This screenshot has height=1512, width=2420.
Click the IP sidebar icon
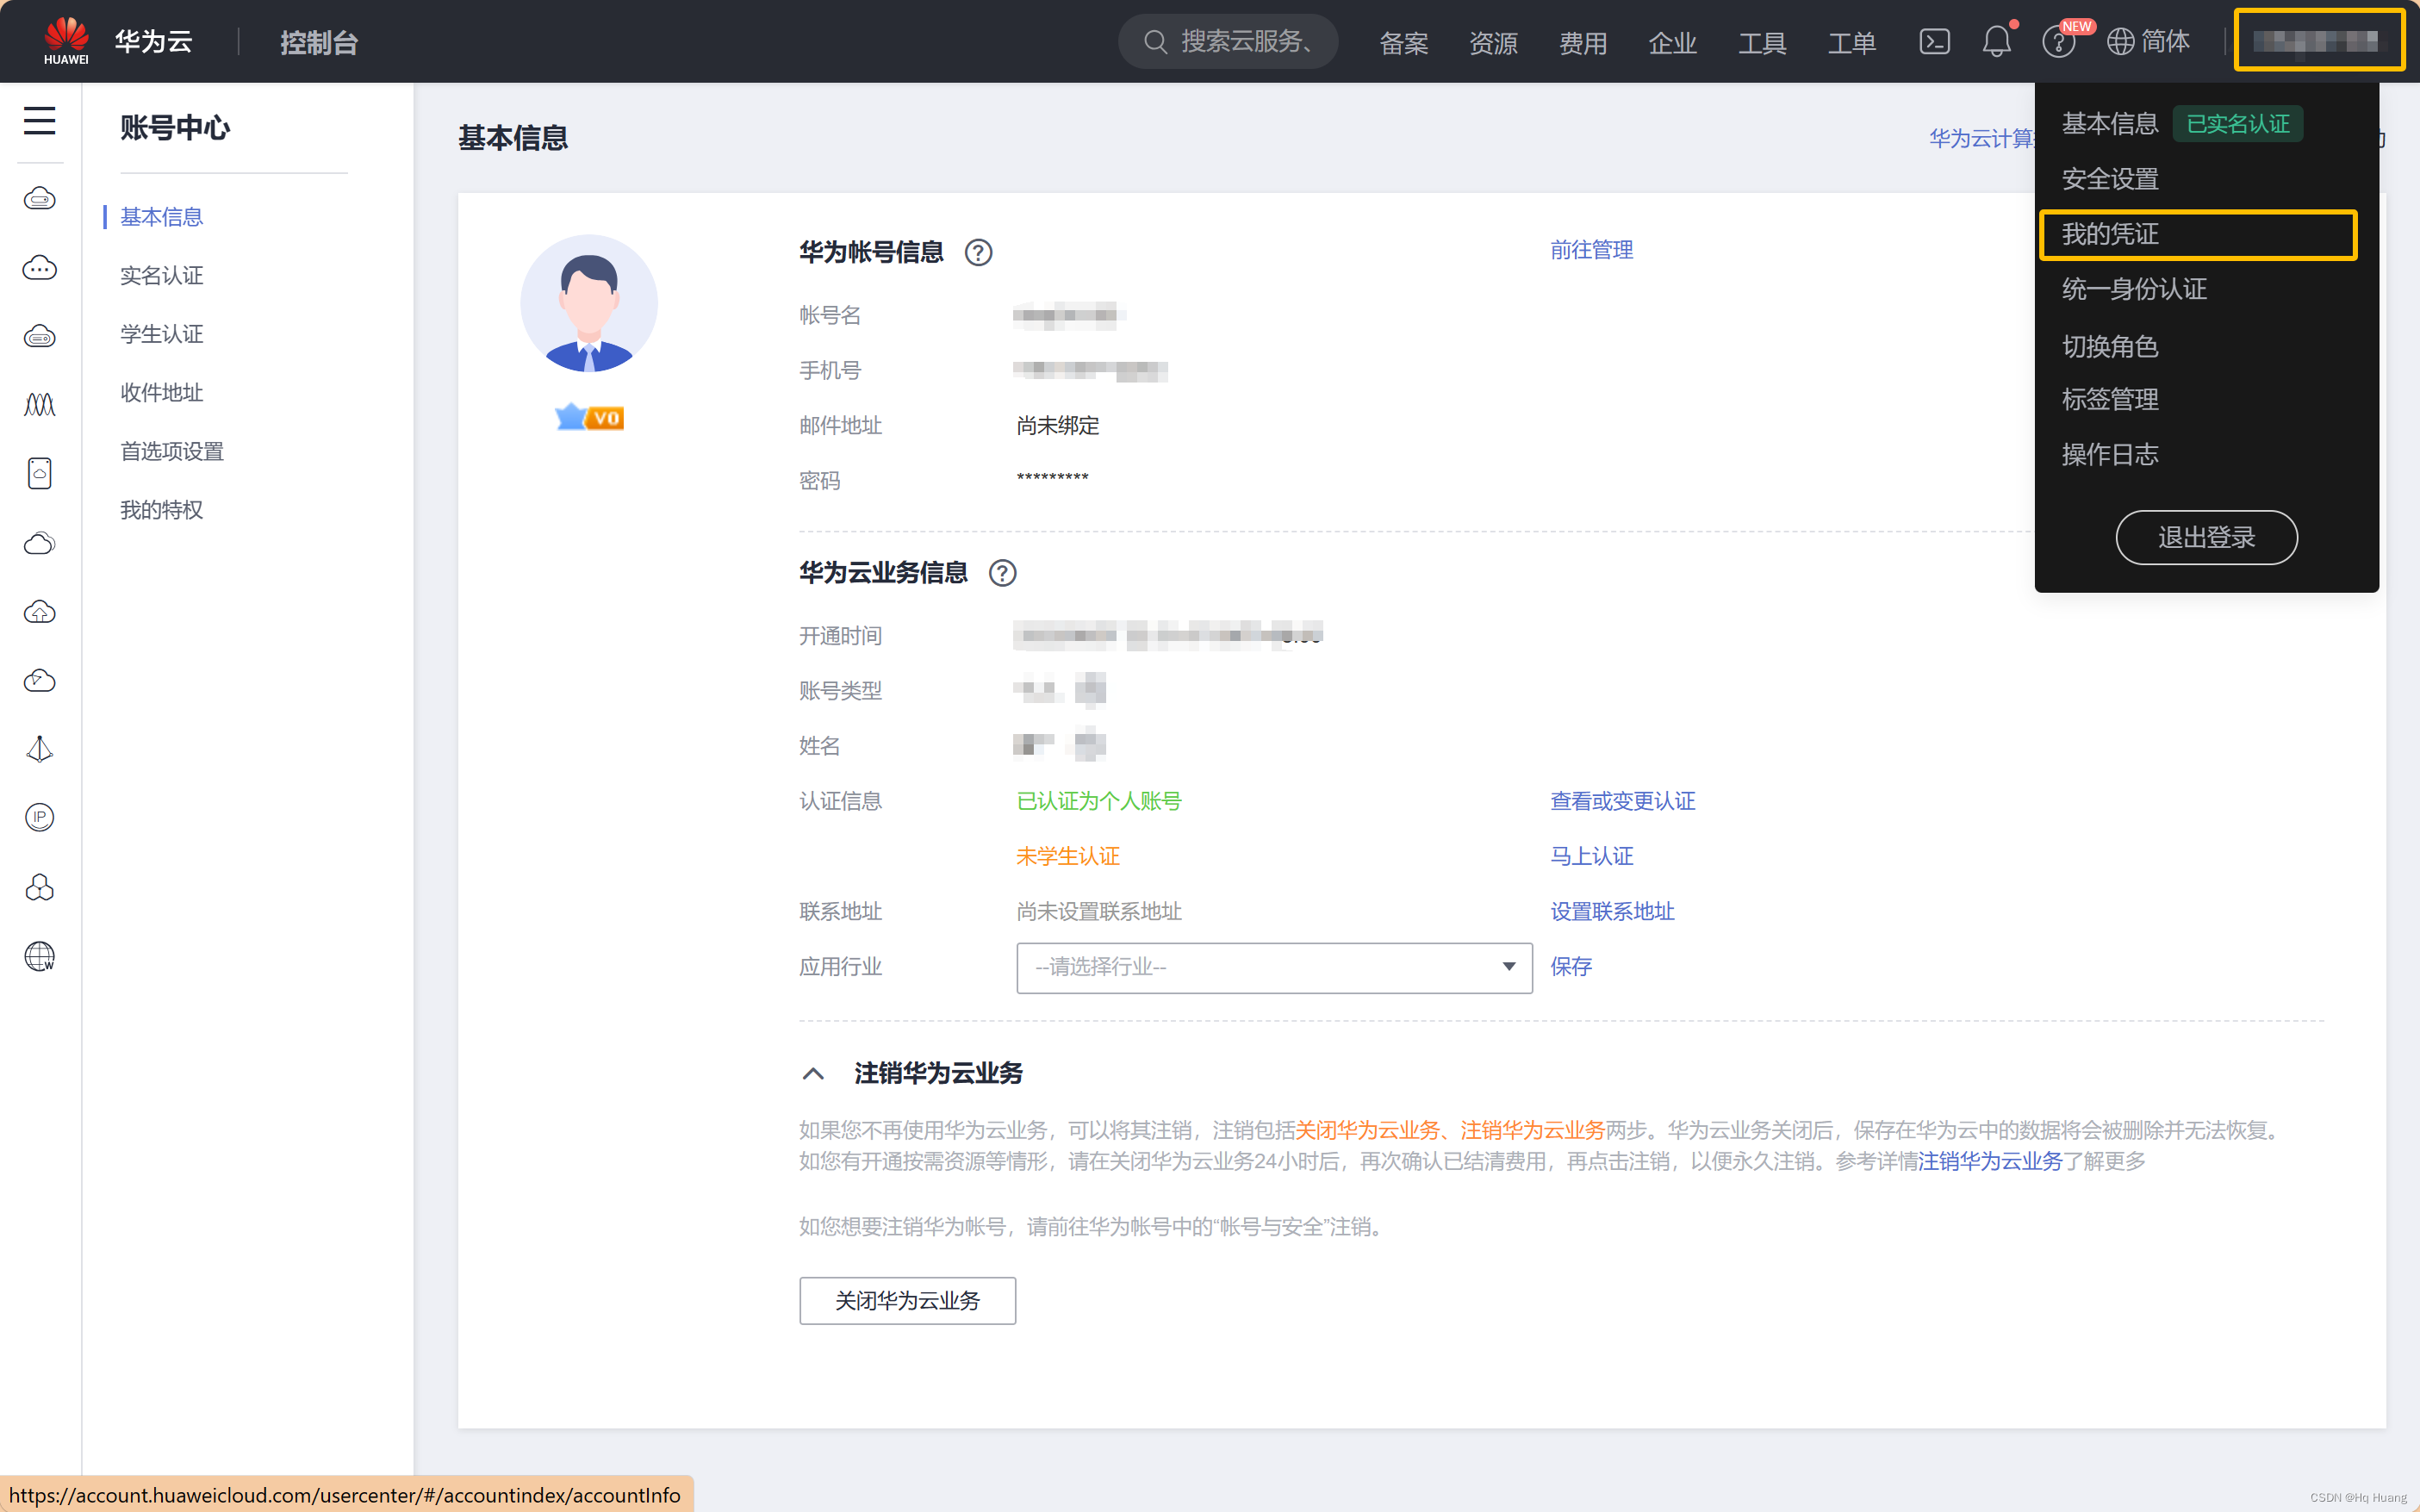coord(39,818)
